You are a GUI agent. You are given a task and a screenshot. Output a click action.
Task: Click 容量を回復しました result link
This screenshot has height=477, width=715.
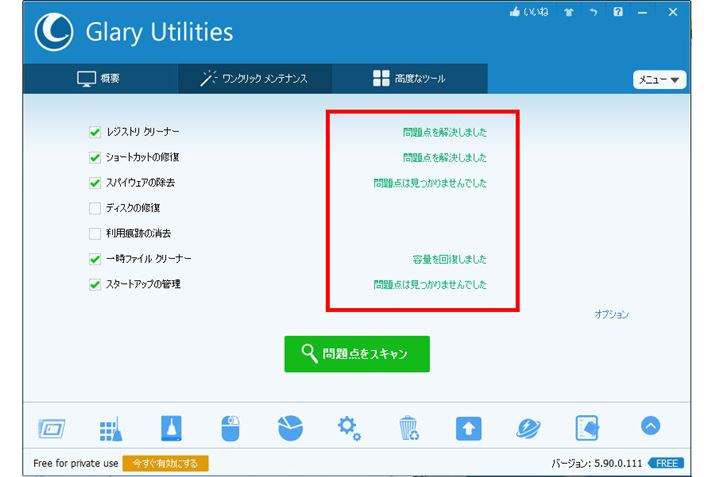(450, 259)
